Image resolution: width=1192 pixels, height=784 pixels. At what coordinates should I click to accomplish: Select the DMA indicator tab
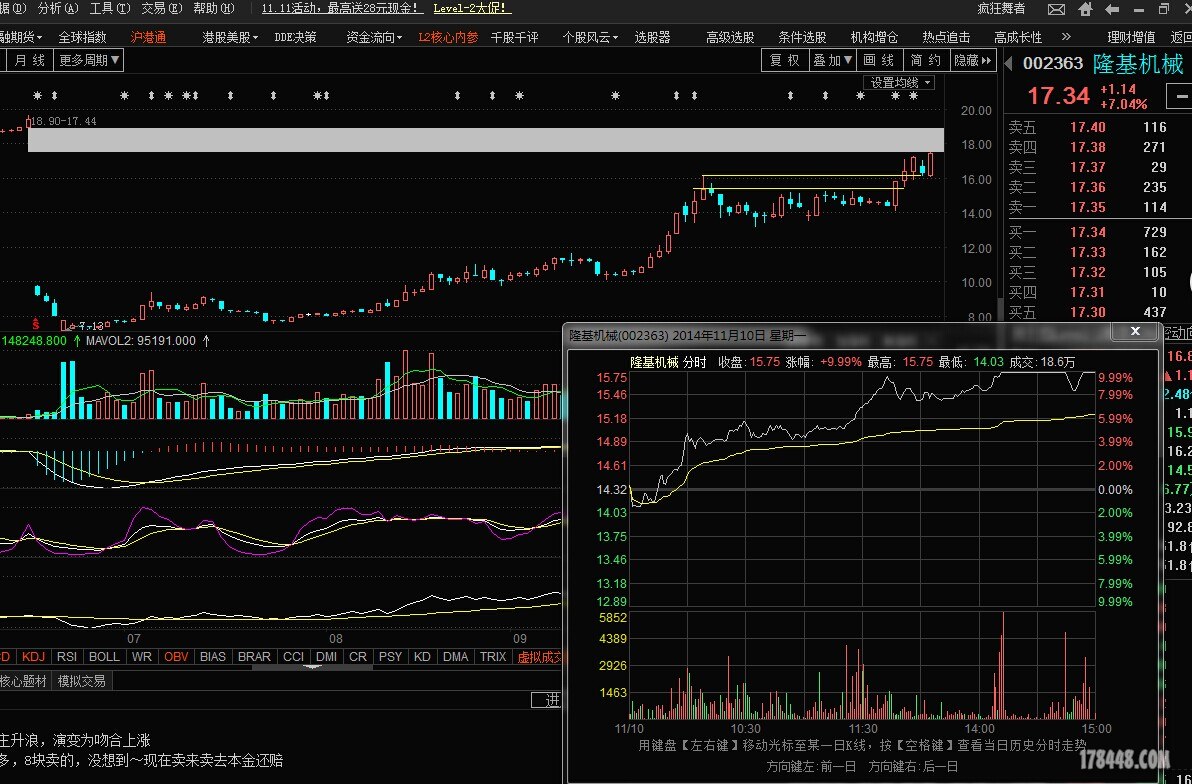[x=455, y=656]
